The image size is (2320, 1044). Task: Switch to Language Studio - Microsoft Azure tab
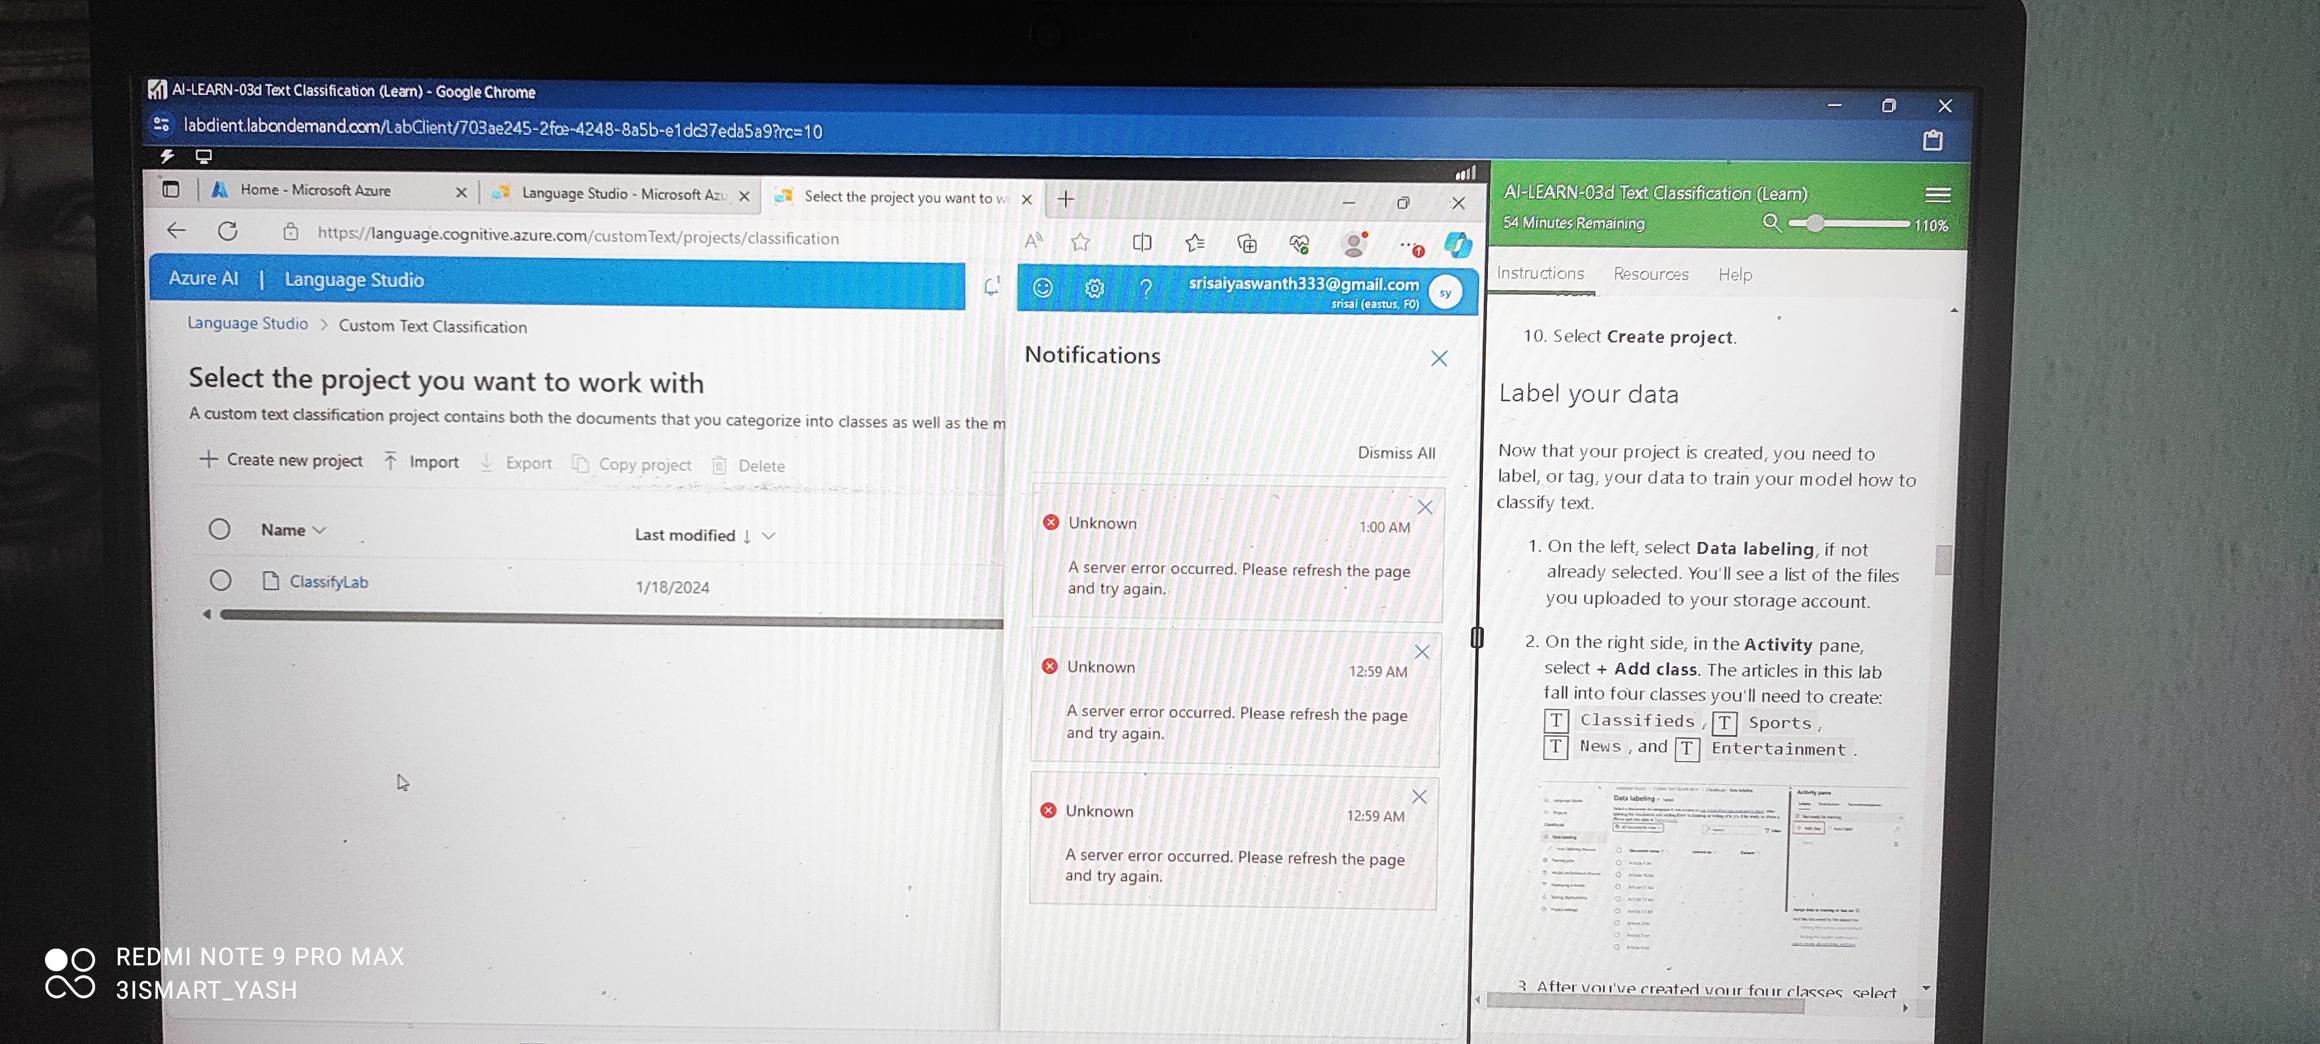622,194
